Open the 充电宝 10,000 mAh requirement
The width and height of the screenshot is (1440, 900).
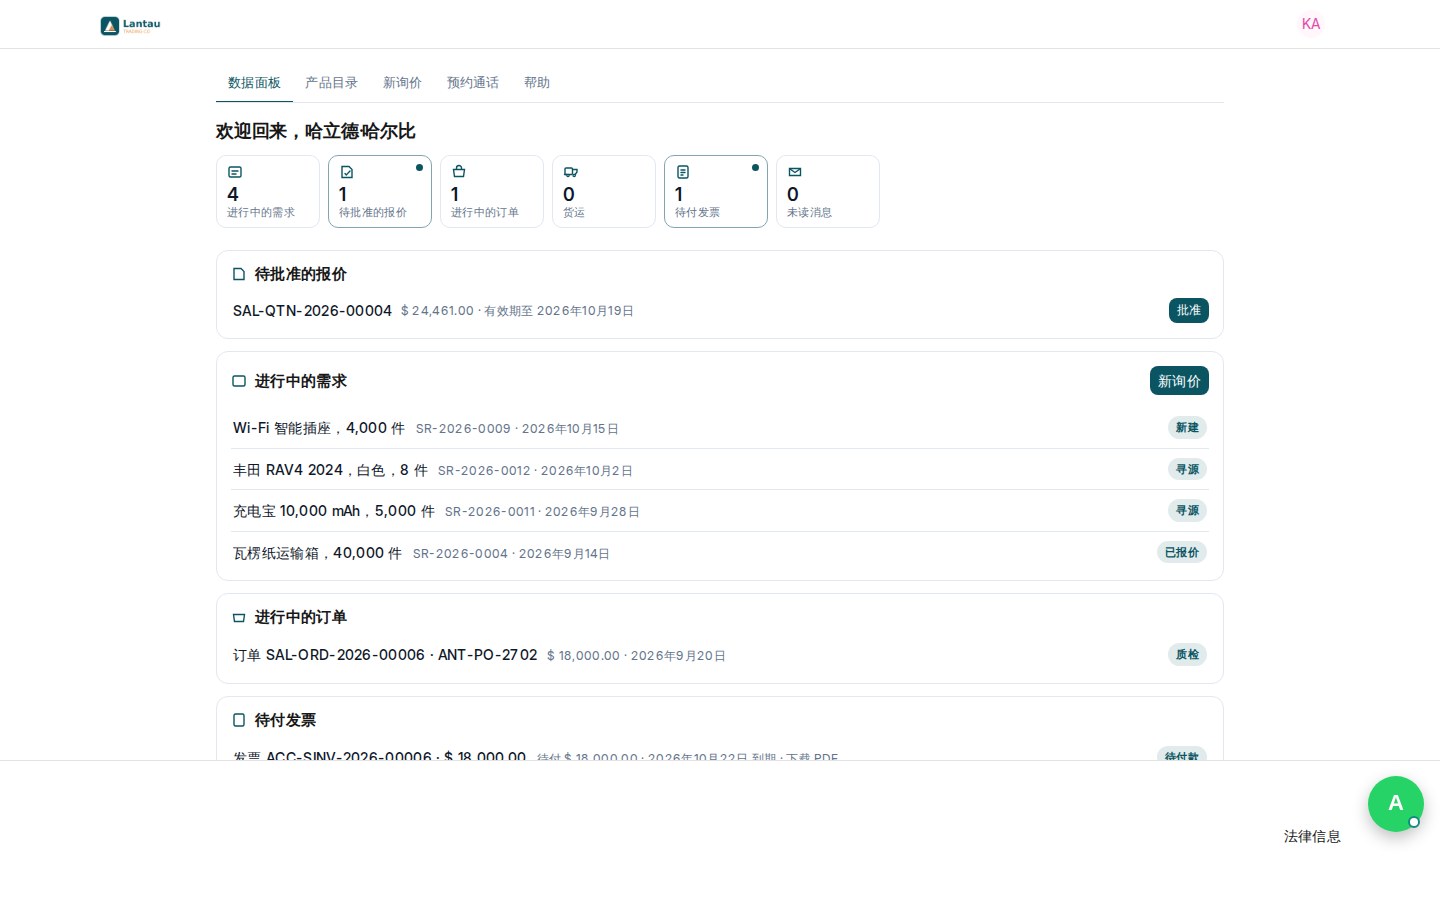720,511
